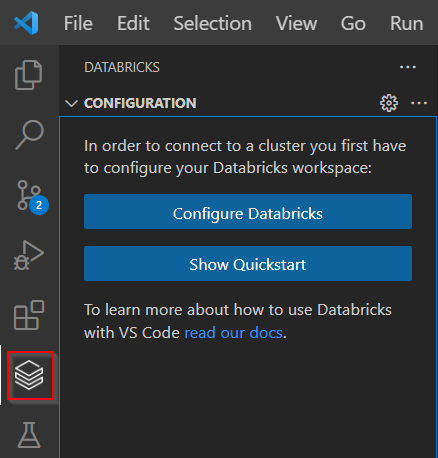Open the Explorer view in activity bar
438x458 pixels.
(x=29, y=75)
